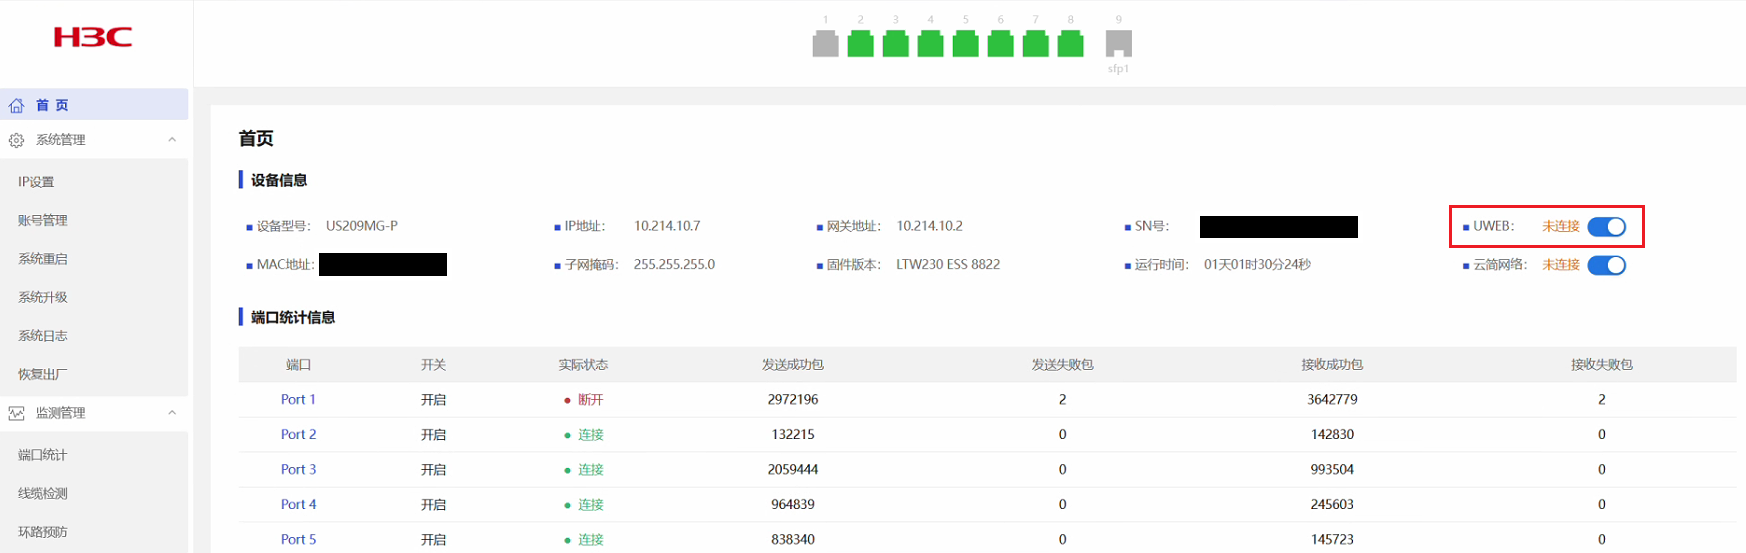The width and height of the screenshot is (1746, 553).
Task: Click the green port 5 indicator icon
Action: (x=965, y=44)
